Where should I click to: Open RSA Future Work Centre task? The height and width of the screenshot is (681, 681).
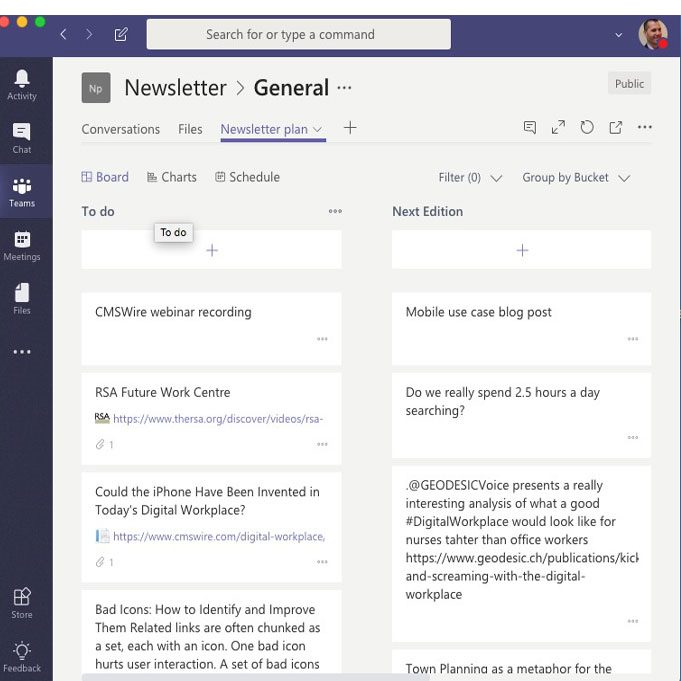212,419
